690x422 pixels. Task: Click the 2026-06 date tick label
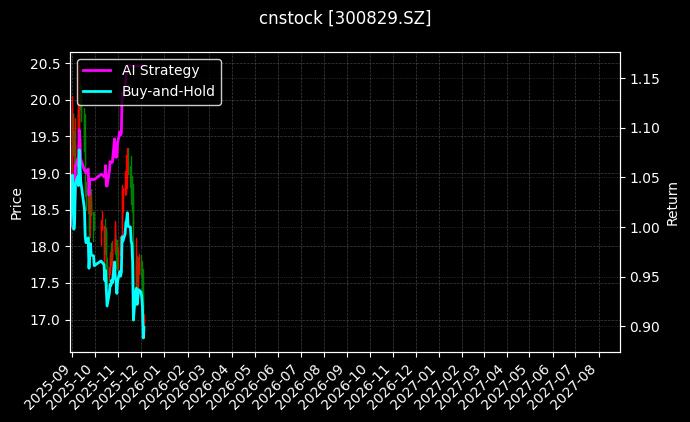click(x=255, y=386)
